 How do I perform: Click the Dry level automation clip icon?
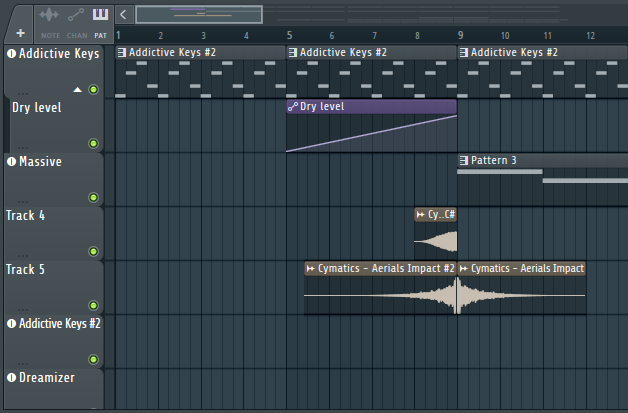293,106
